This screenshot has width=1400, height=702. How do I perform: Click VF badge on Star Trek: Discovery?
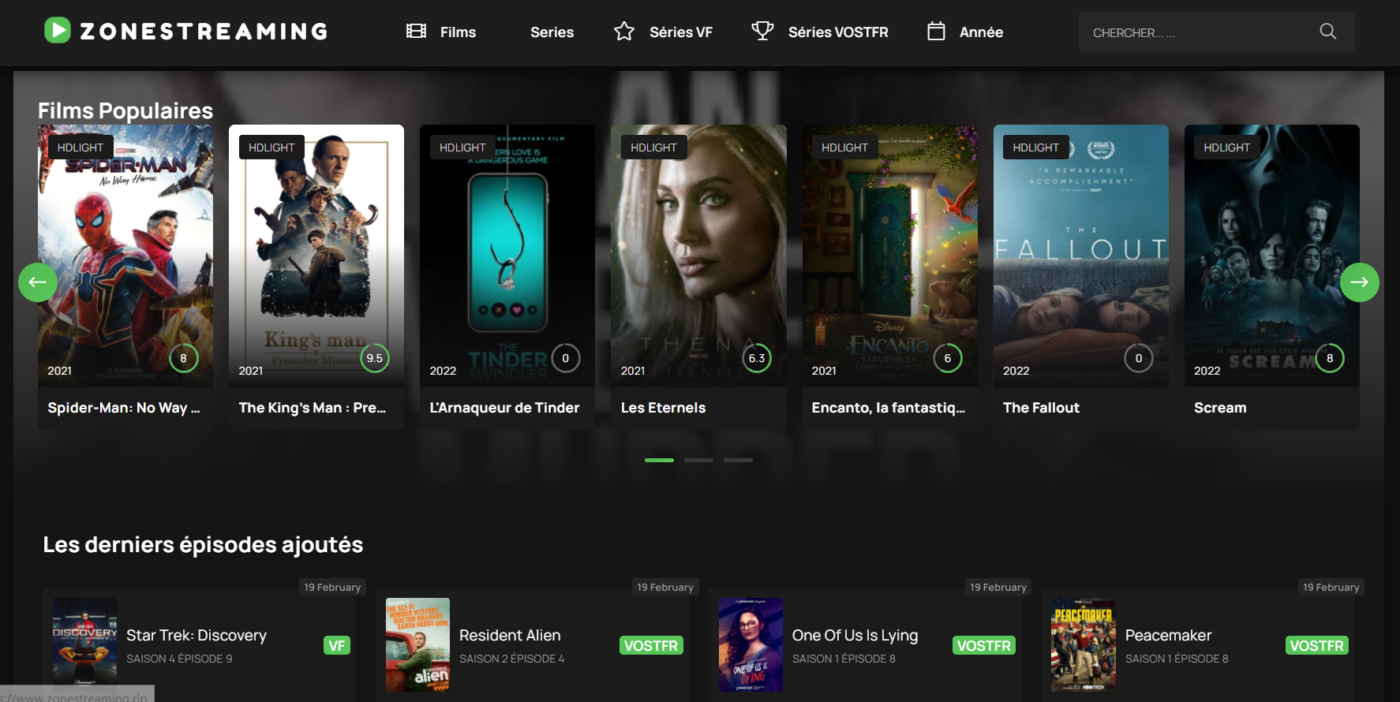337,645
